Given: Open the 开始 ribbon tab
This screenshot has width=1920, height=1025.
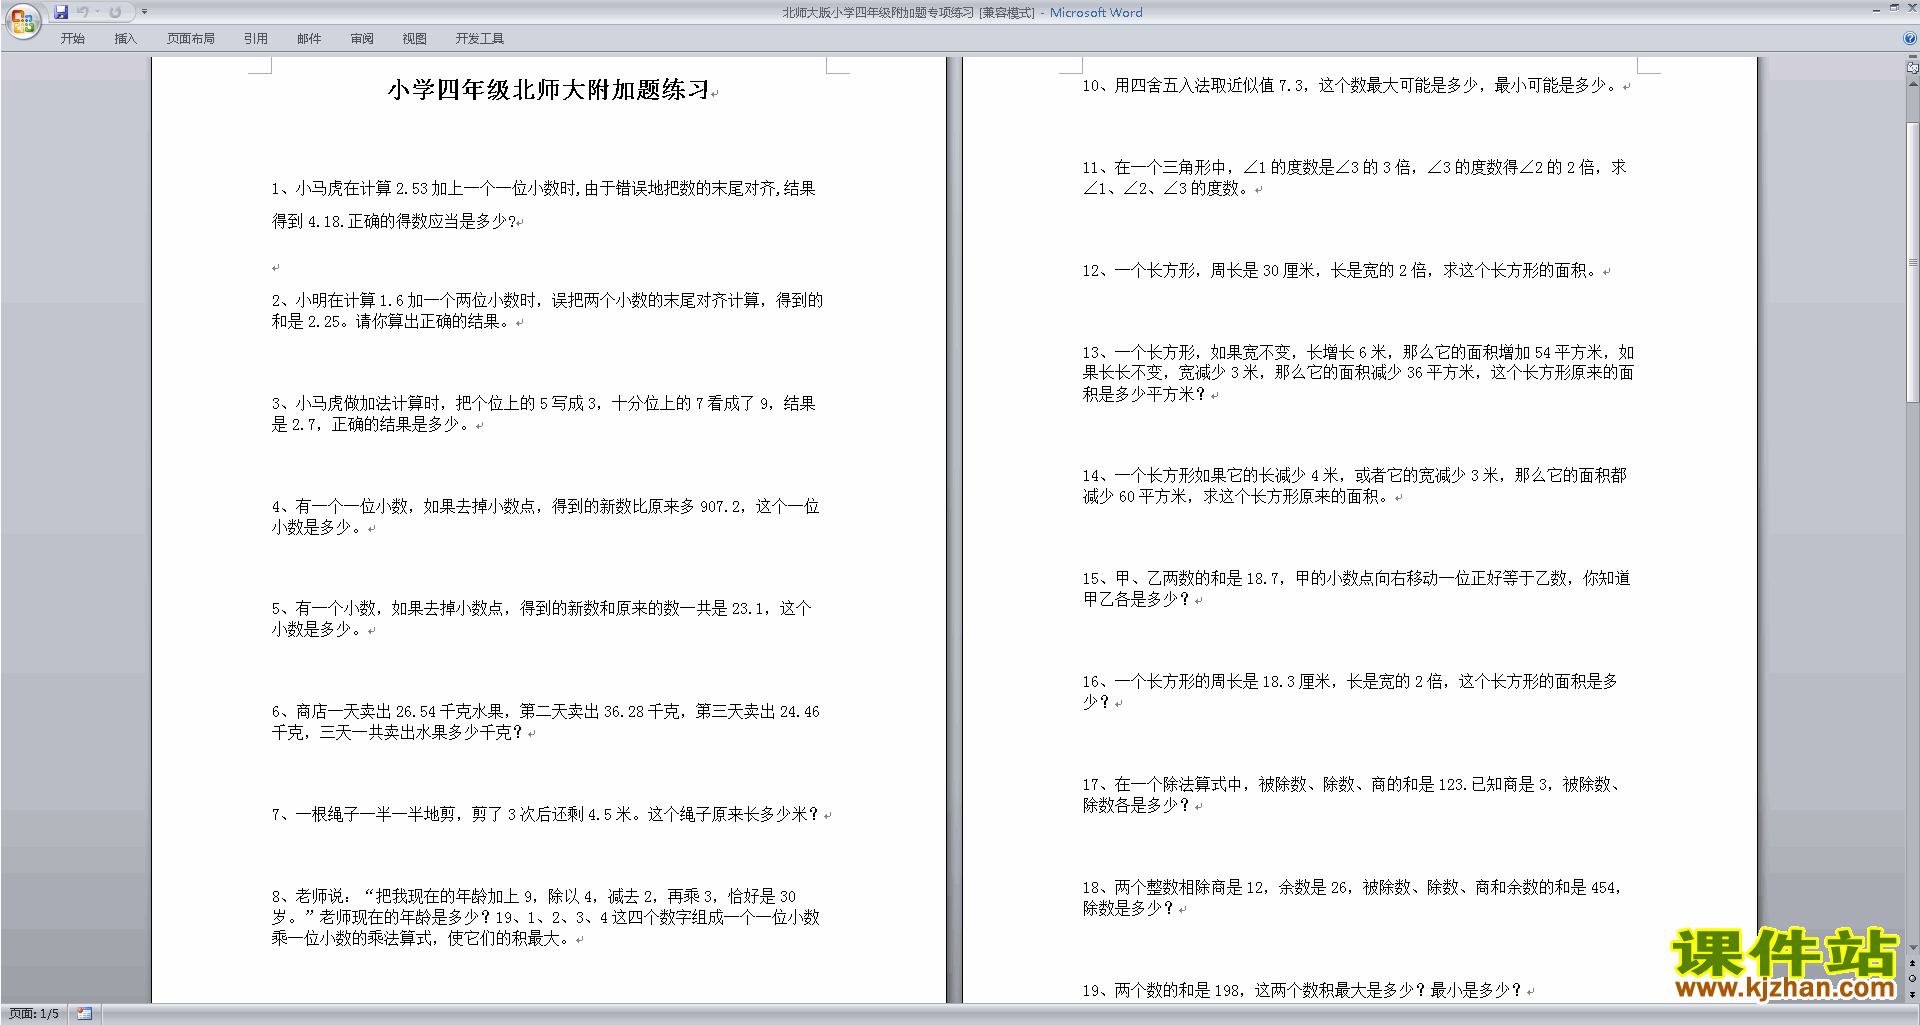Looking at the screenshot, I should 73,38.
